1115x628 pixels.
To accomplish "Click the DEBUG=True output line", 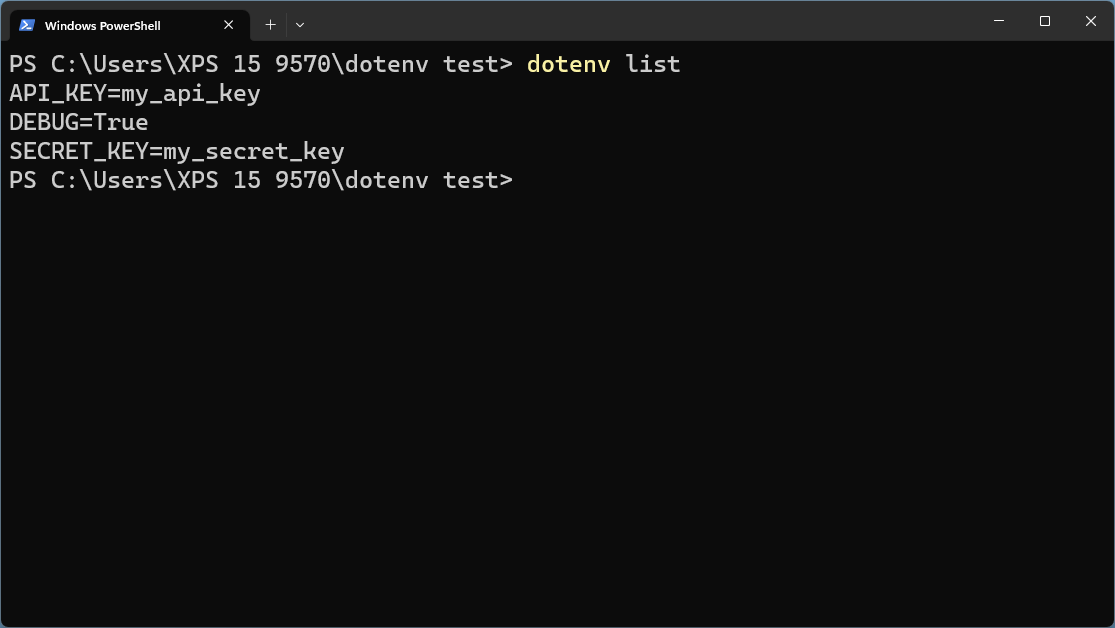I will (78, 122).
